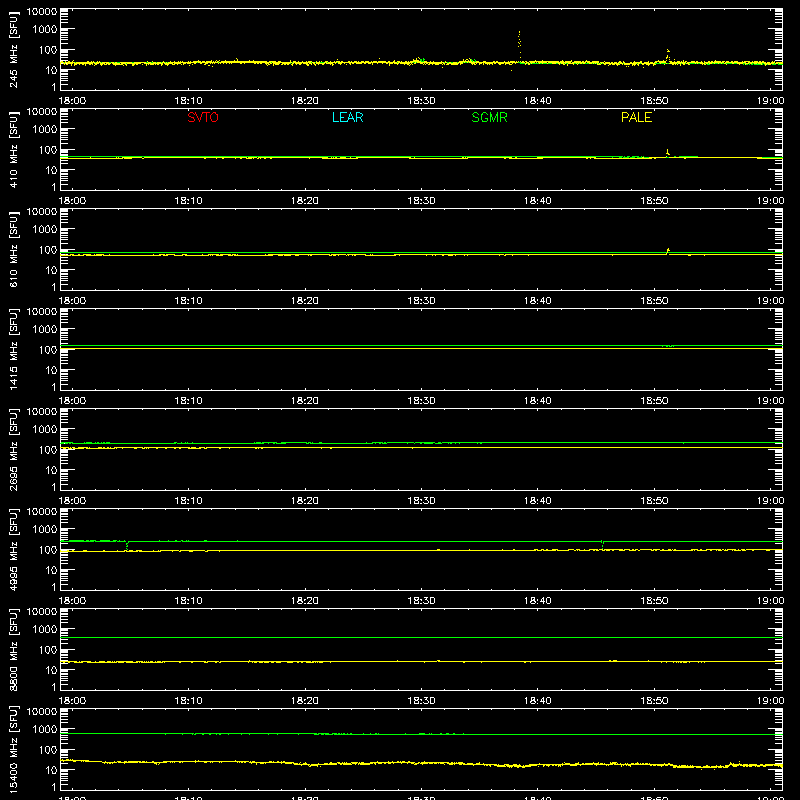
Task: Select the 2695 MHz [SFU] axis title
Action: click(14, 449)
